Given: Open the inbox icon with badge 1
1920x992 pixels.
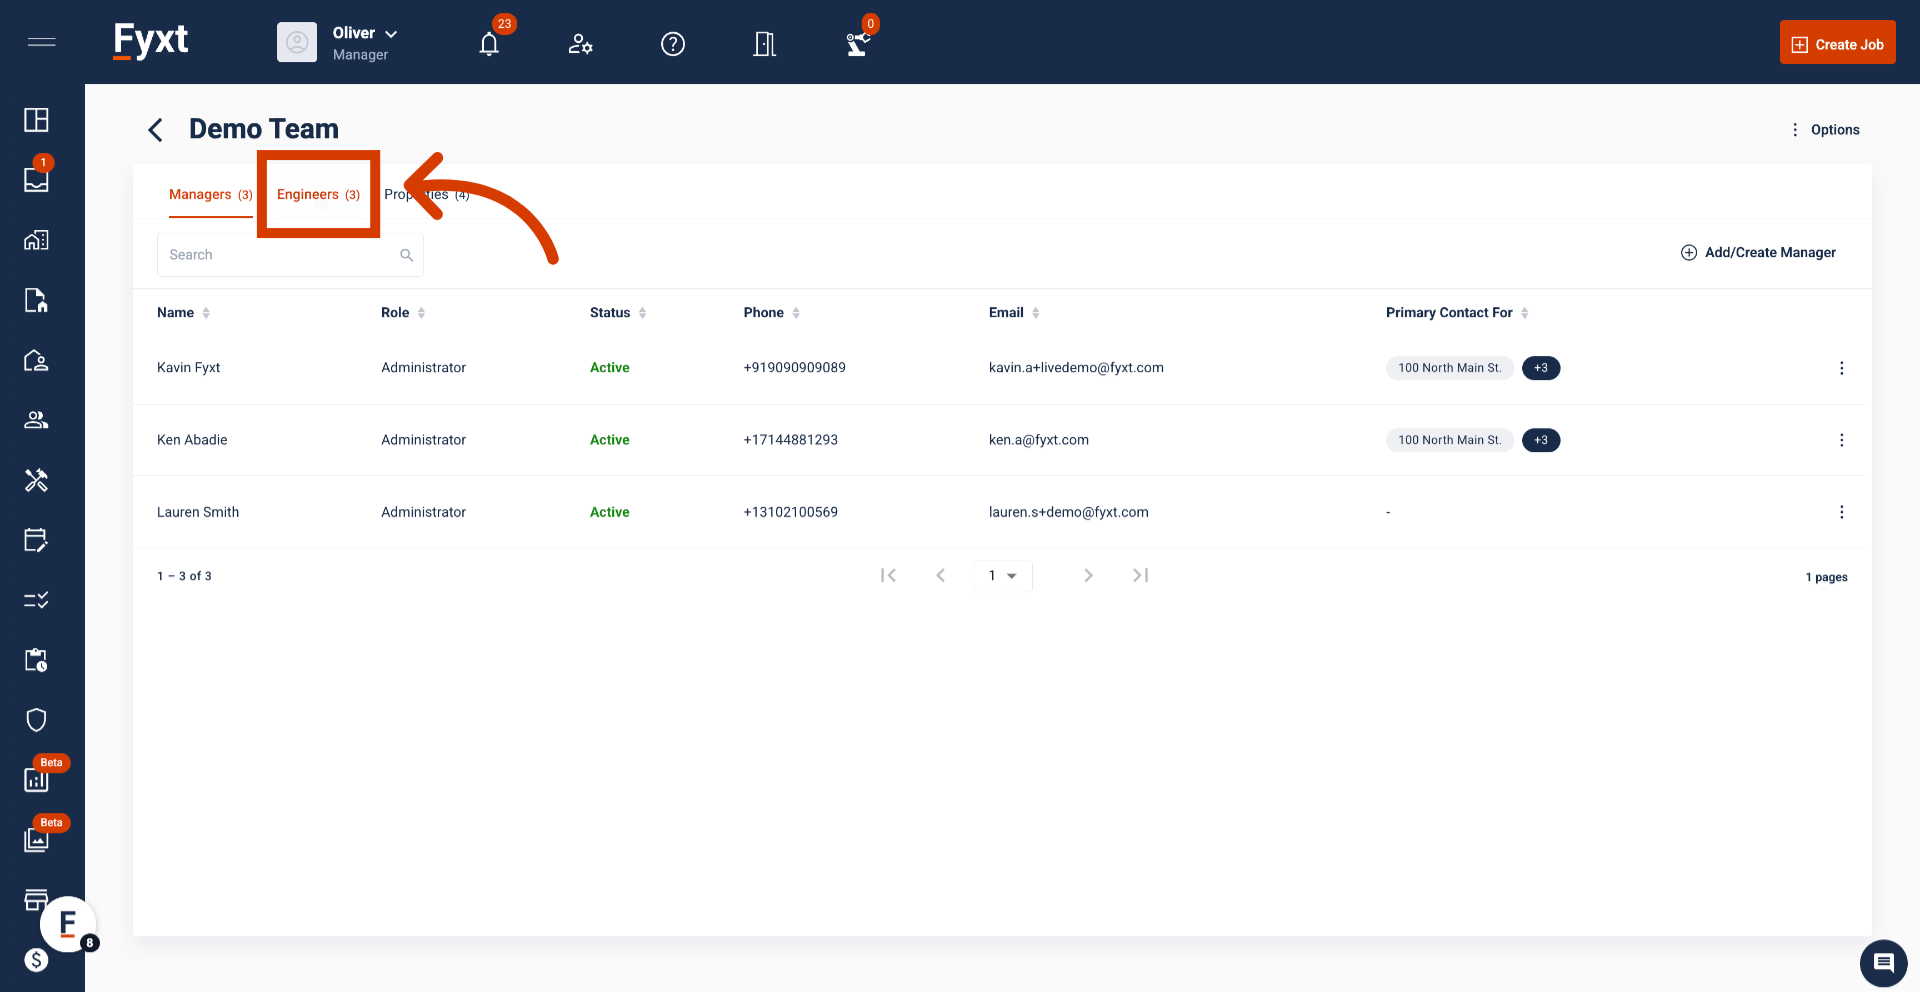Looking at the screenshot, I should 36,180.
